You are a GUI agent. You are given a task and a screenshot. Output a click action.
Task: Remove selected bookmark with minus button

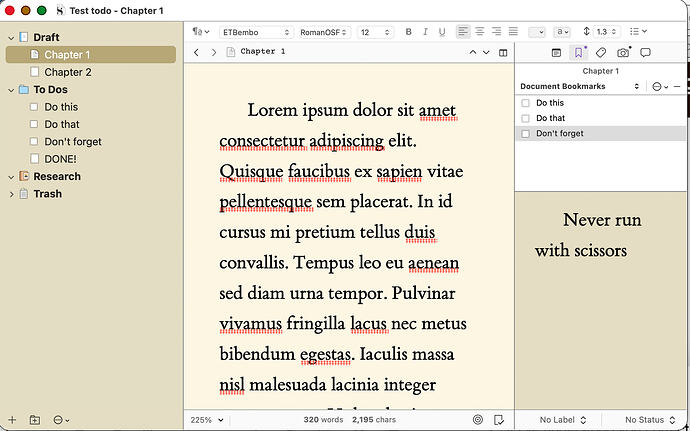pos(677,87)
